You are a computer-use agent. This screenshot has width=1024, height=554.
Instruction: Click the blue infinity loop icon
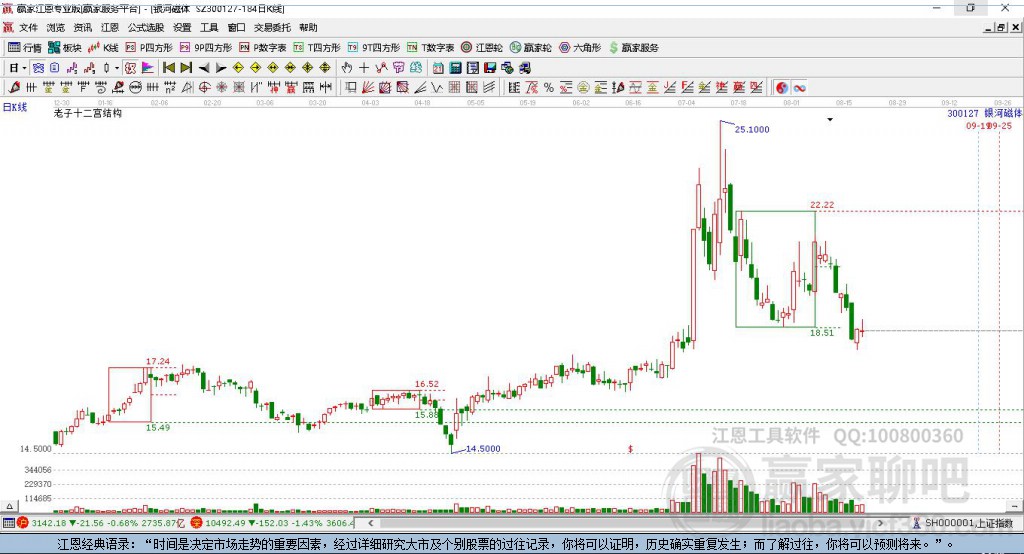coord(799,88)
